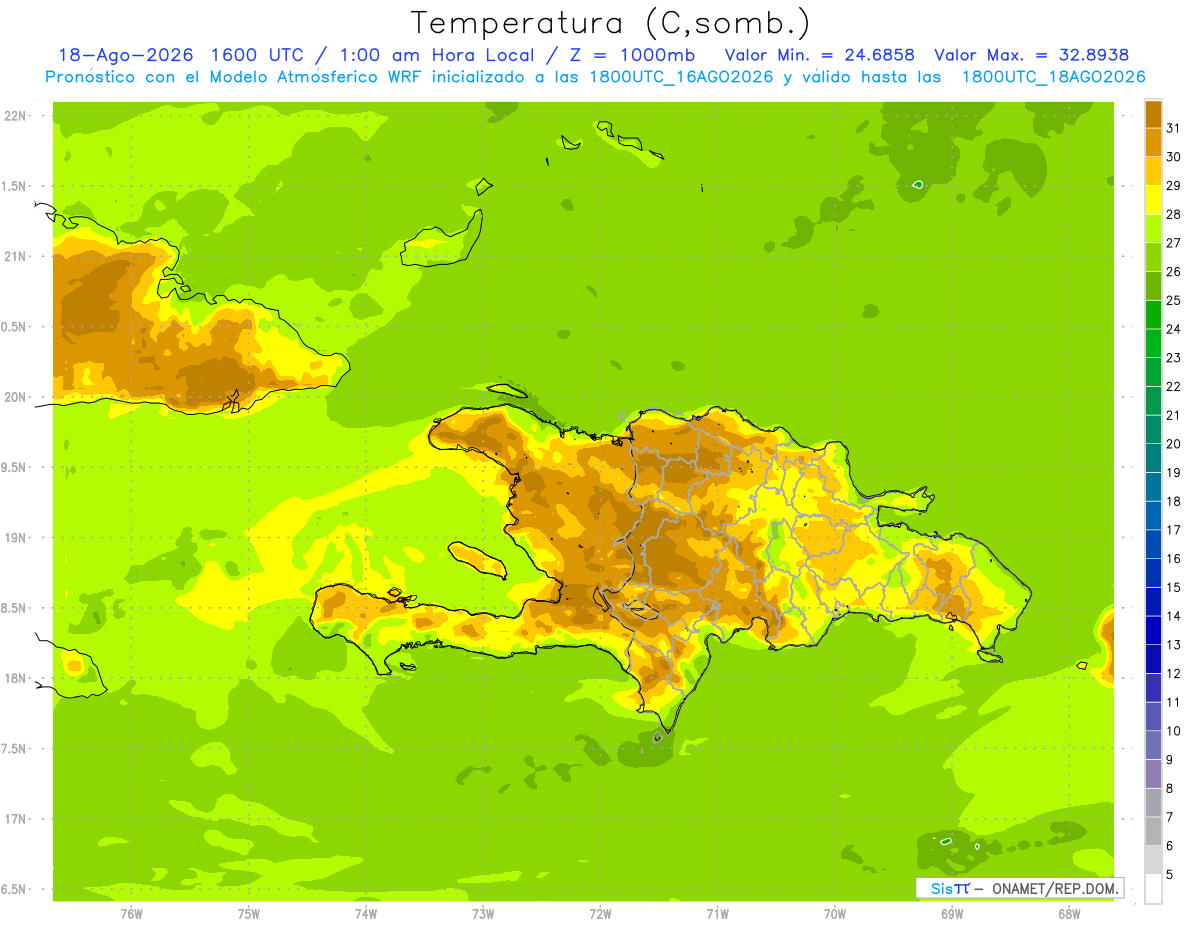Click the yellow colorbar swatch between 28 and 29
Image resolution: width=1200 pixels, height=927 pixels.
point(1153,200)
